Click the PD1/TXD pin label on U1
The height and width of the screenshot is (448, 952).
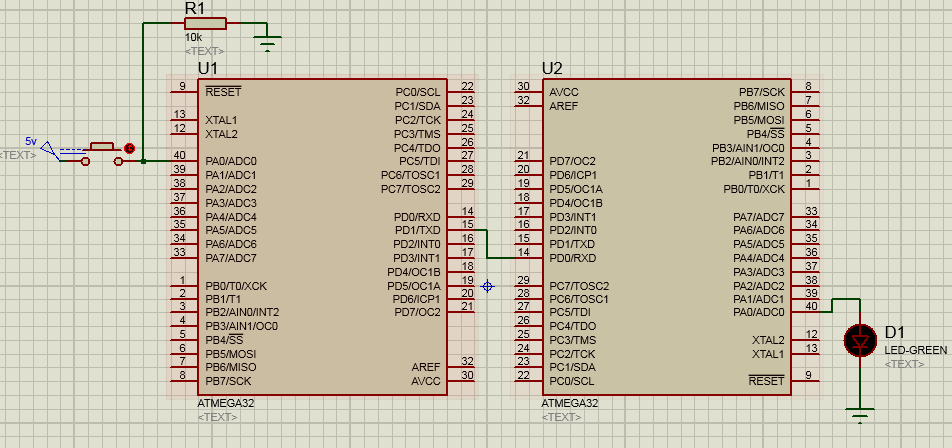[x=417, y=230]
